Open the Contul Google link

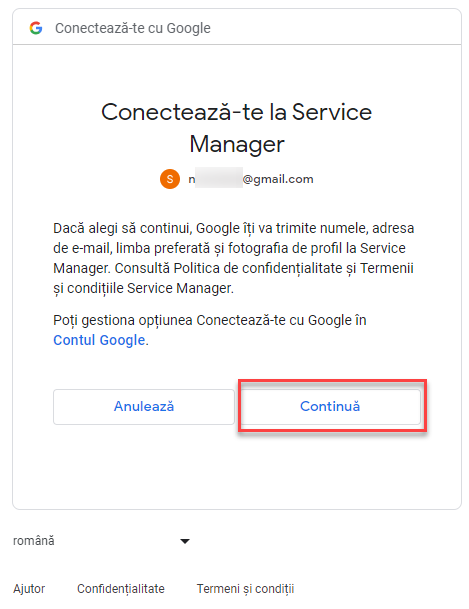[x=99, y=340]
